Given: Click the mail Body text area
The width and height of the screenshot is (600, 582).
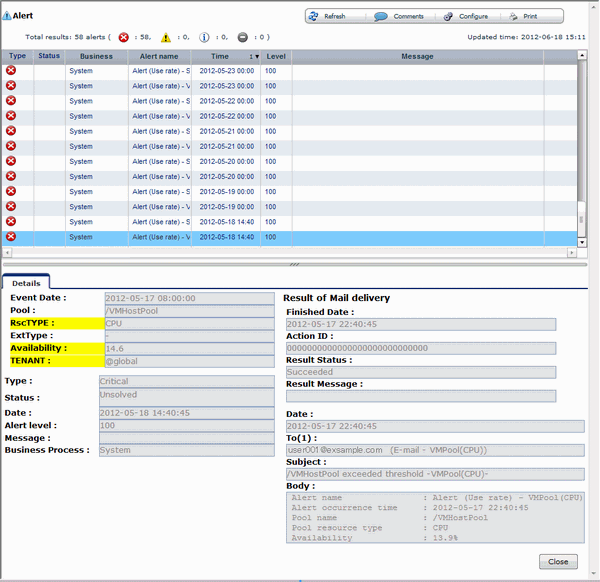Looking at the screenshot, I should click(435, 517).
